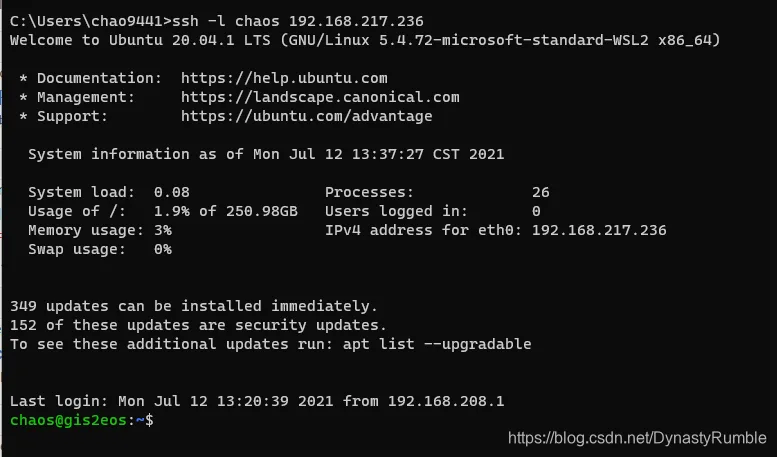The width and height of the screenshot is (777, 457).
Task: Click the command prompt after chaos@gis2eos:~$
Action: [164, 420]
